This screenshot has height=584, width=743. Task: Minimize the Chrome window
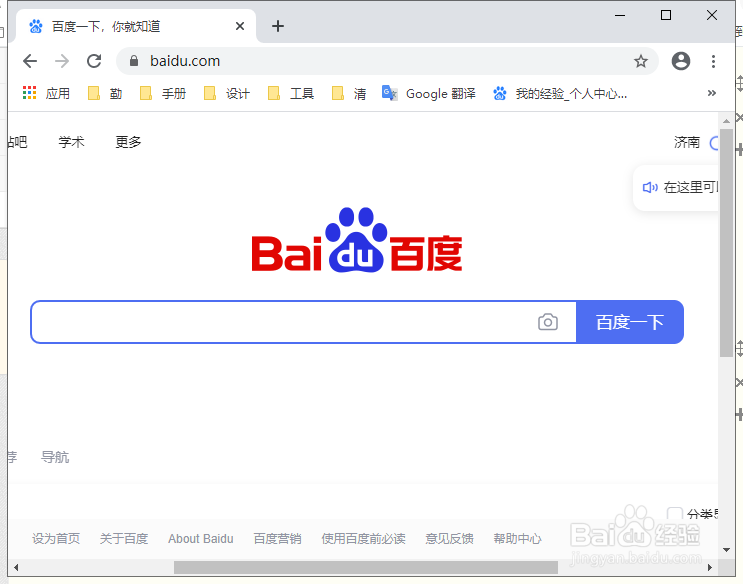(x=620, y=15)
